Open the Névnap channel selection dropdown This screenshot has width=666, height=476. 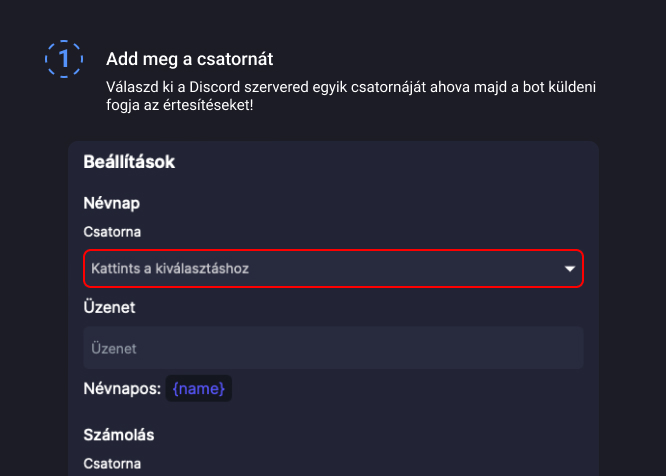[333, 269]
